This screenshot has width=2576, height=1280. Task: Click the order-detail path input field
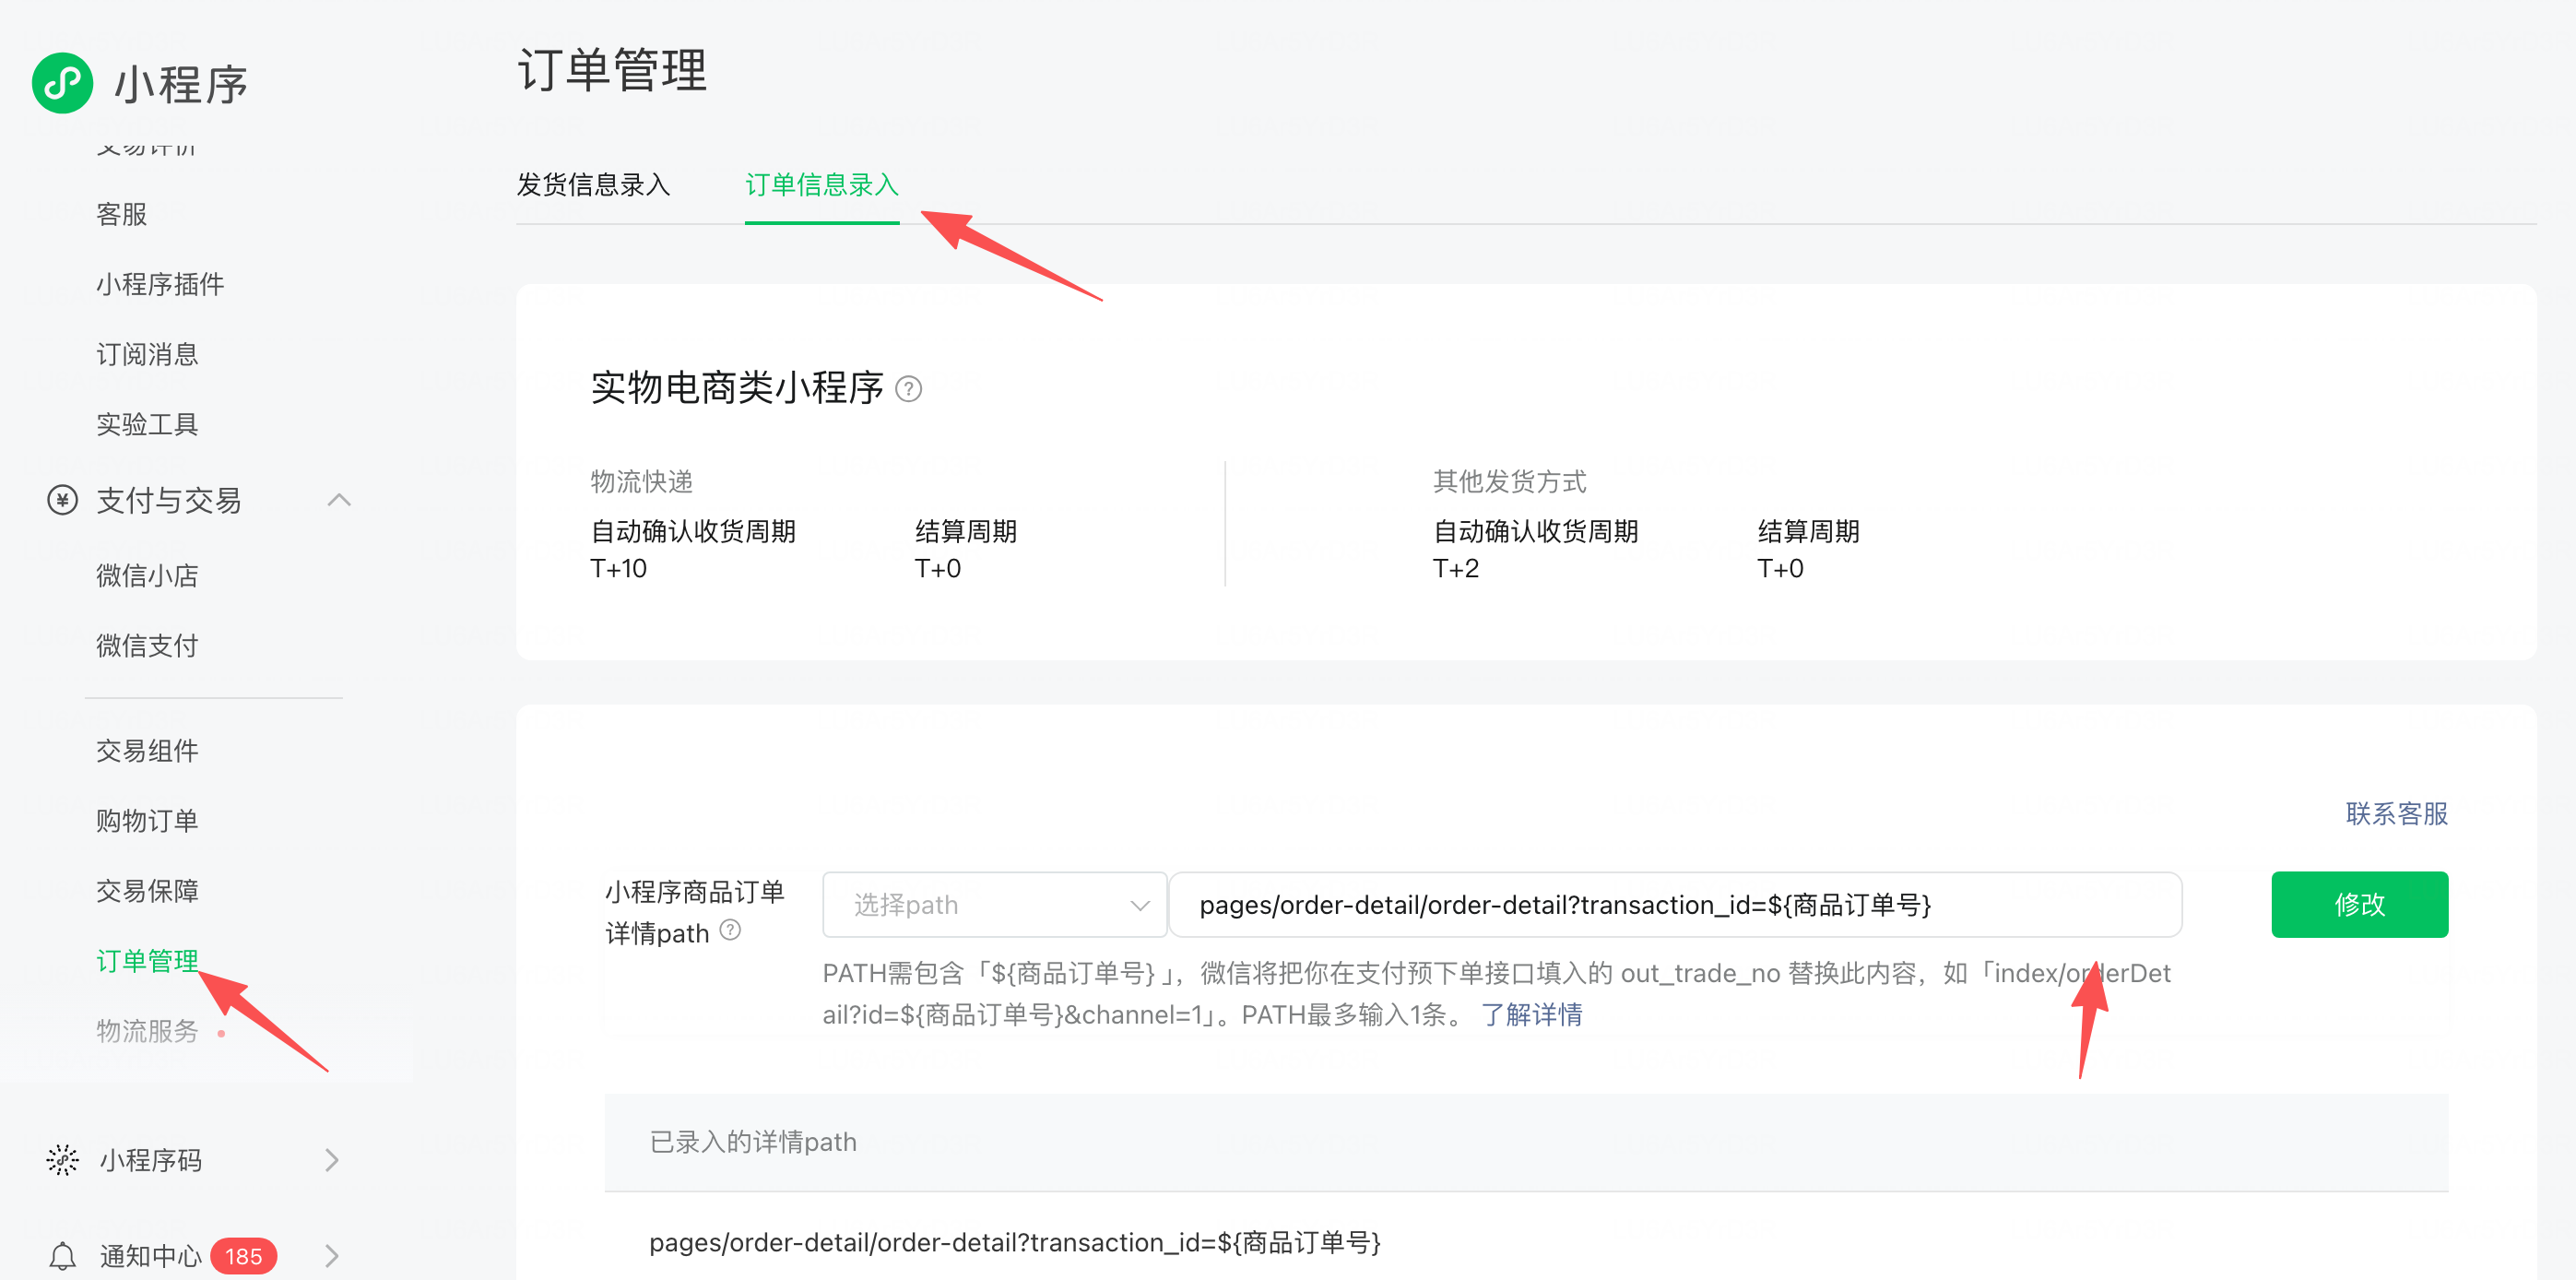pos(1674,905)
